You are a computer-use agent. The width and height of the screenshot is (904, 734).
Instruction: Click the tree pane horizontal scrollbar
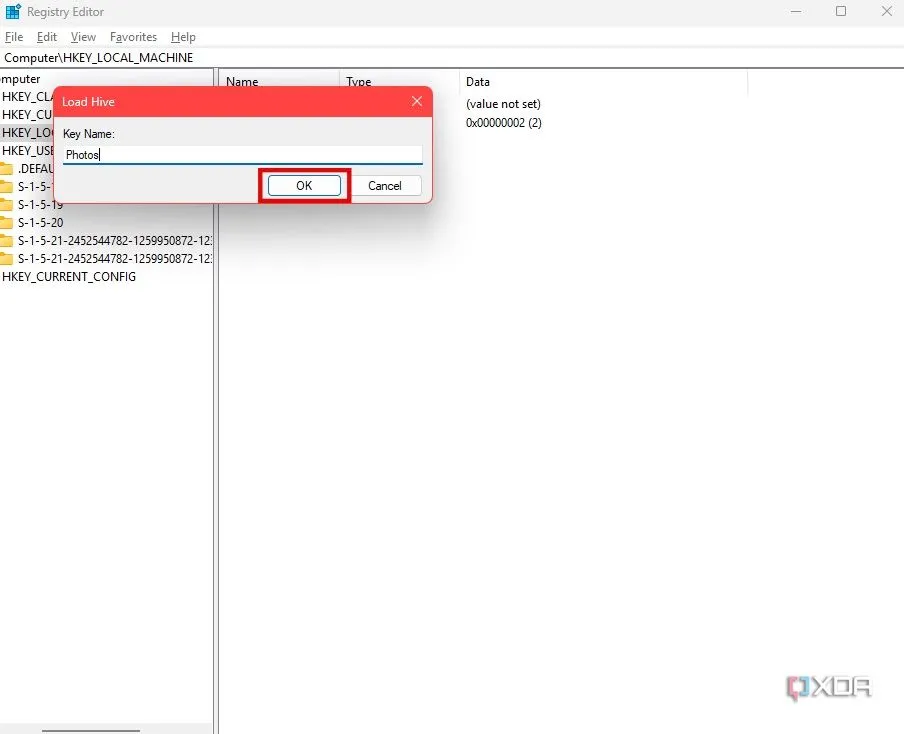pyautogui.click(x=91, y=730)
